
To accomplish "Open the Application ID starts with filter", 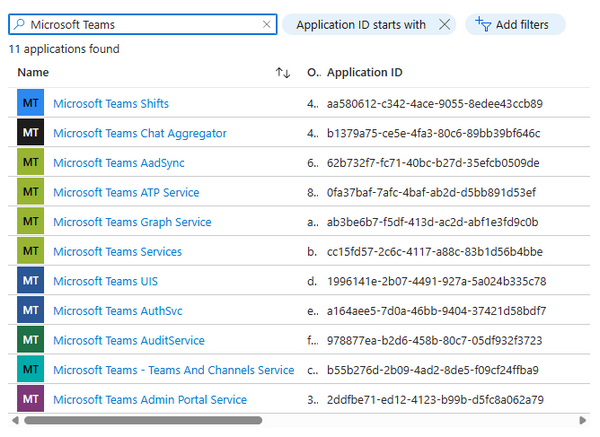I will coord(361,24).
